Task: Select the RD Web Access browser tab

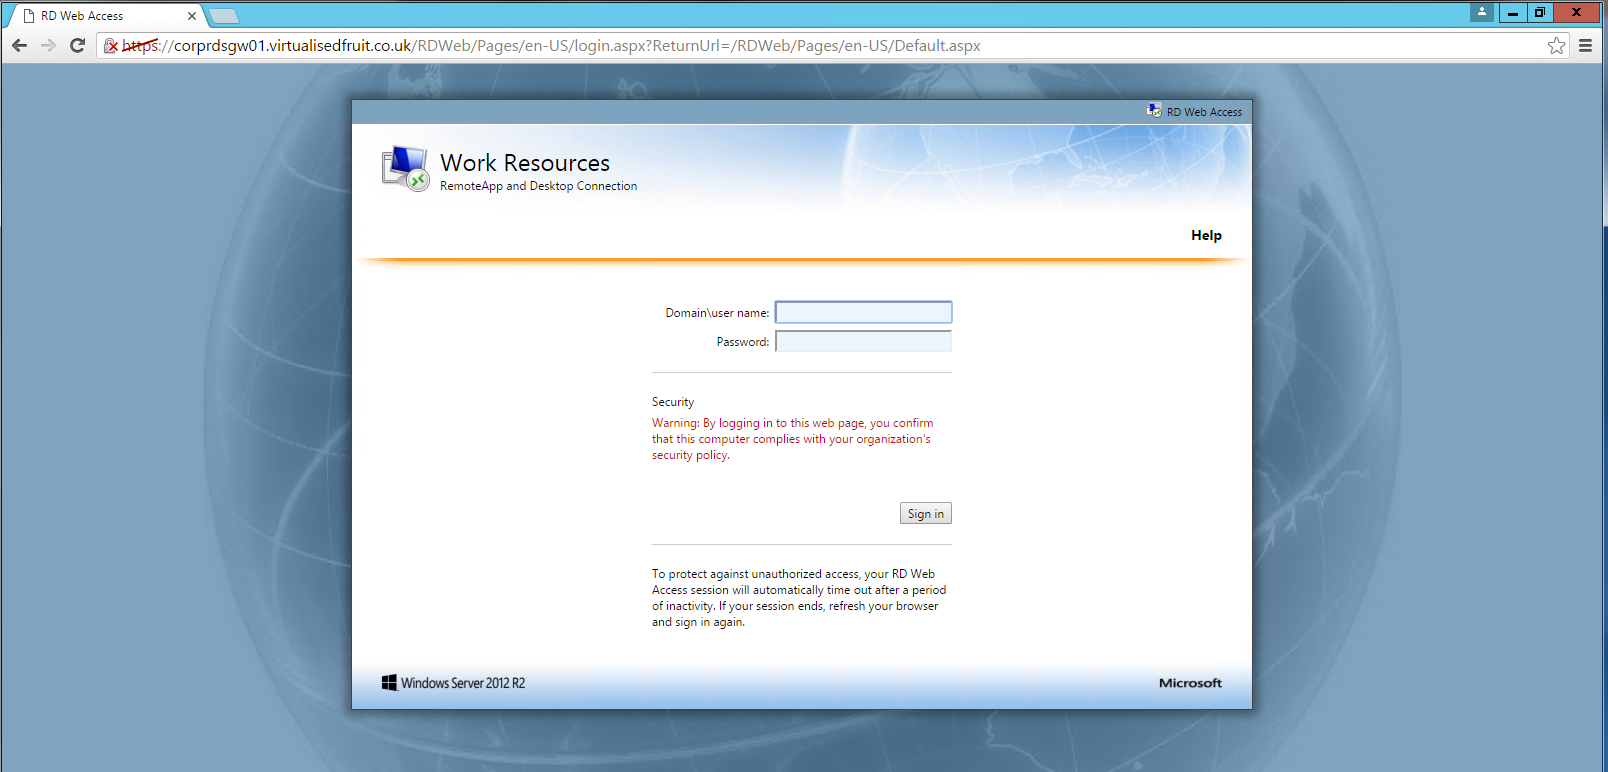Action: coord(100,16)
